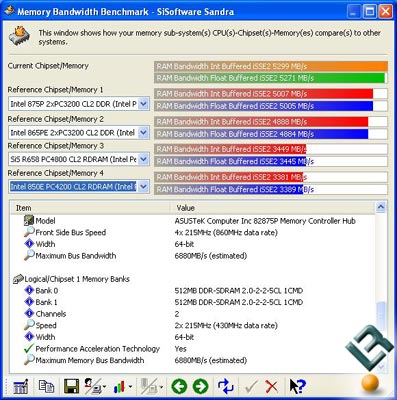Viewport: 397px width, 400px height.
Task: Click the orange 5299 MB/s Int bar
Action: [x=271, y=66]
